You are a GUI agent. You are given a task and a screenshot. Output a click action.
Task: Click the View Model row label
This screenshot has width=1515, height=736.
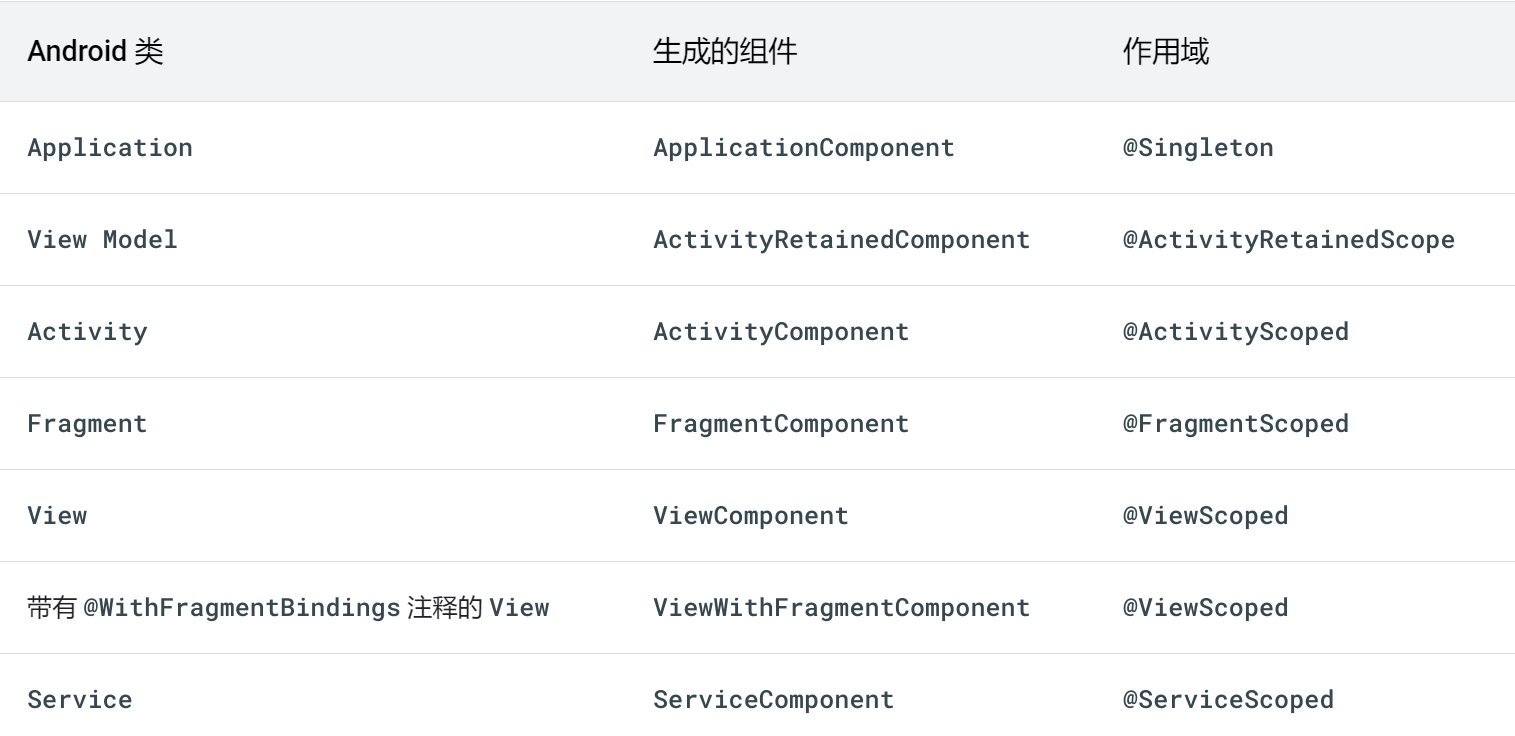(x=102, y=239)
